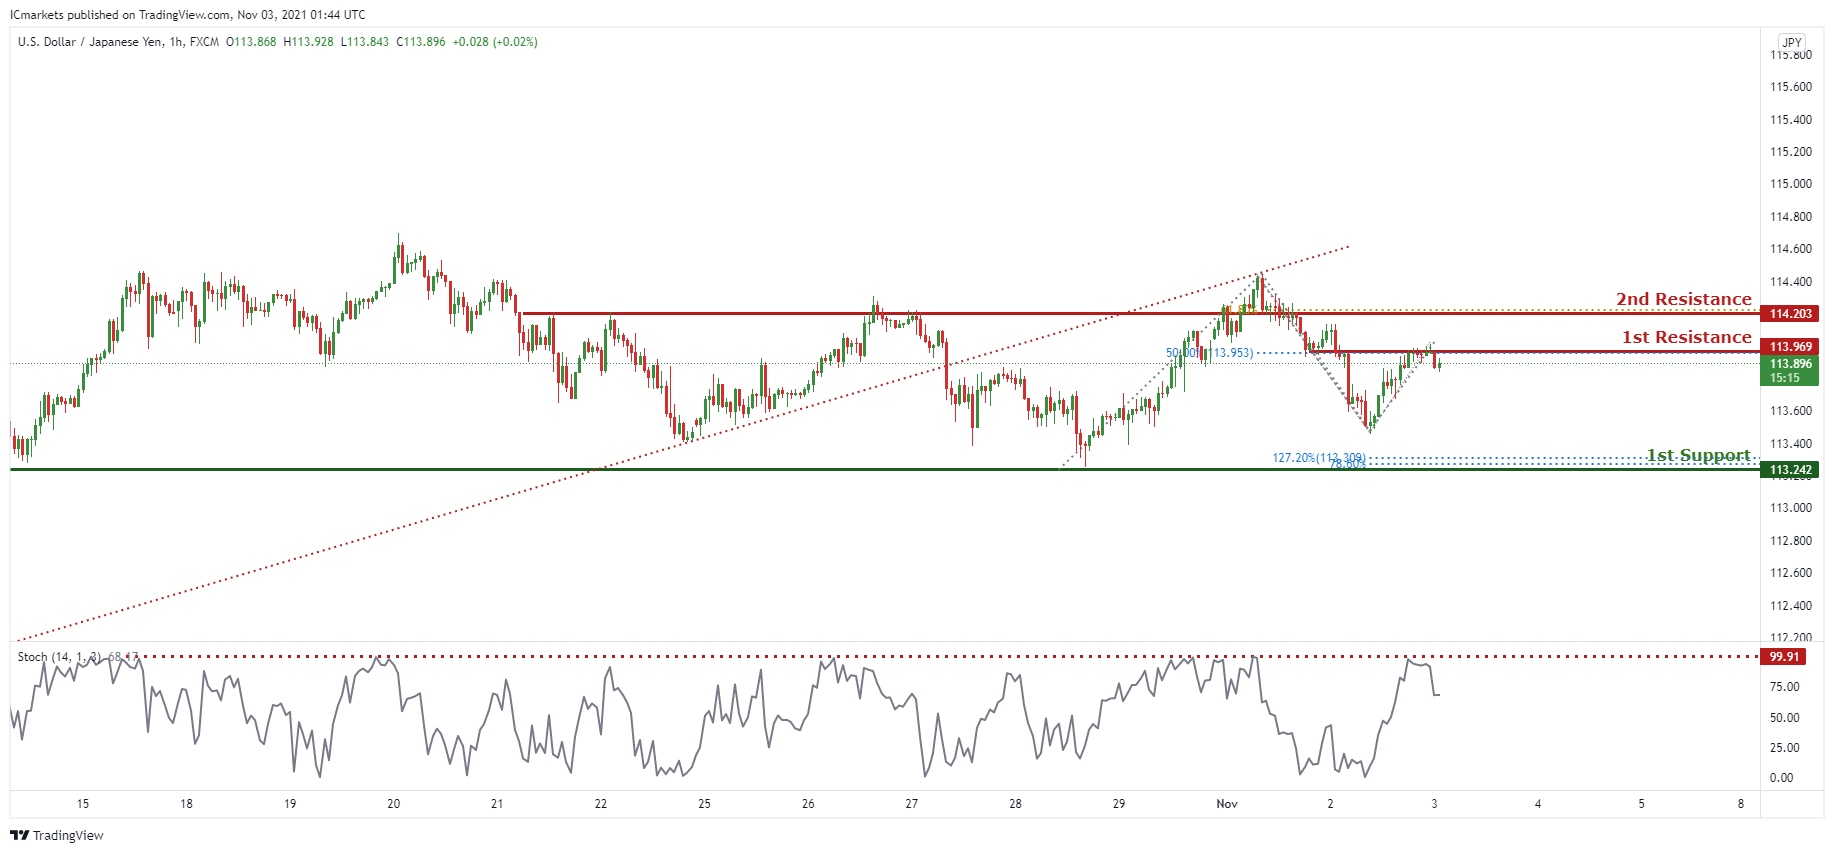This screenshot has width=1834, height=853.
Task: Click date 19 on the time axis
Action: tap(290, 804)
